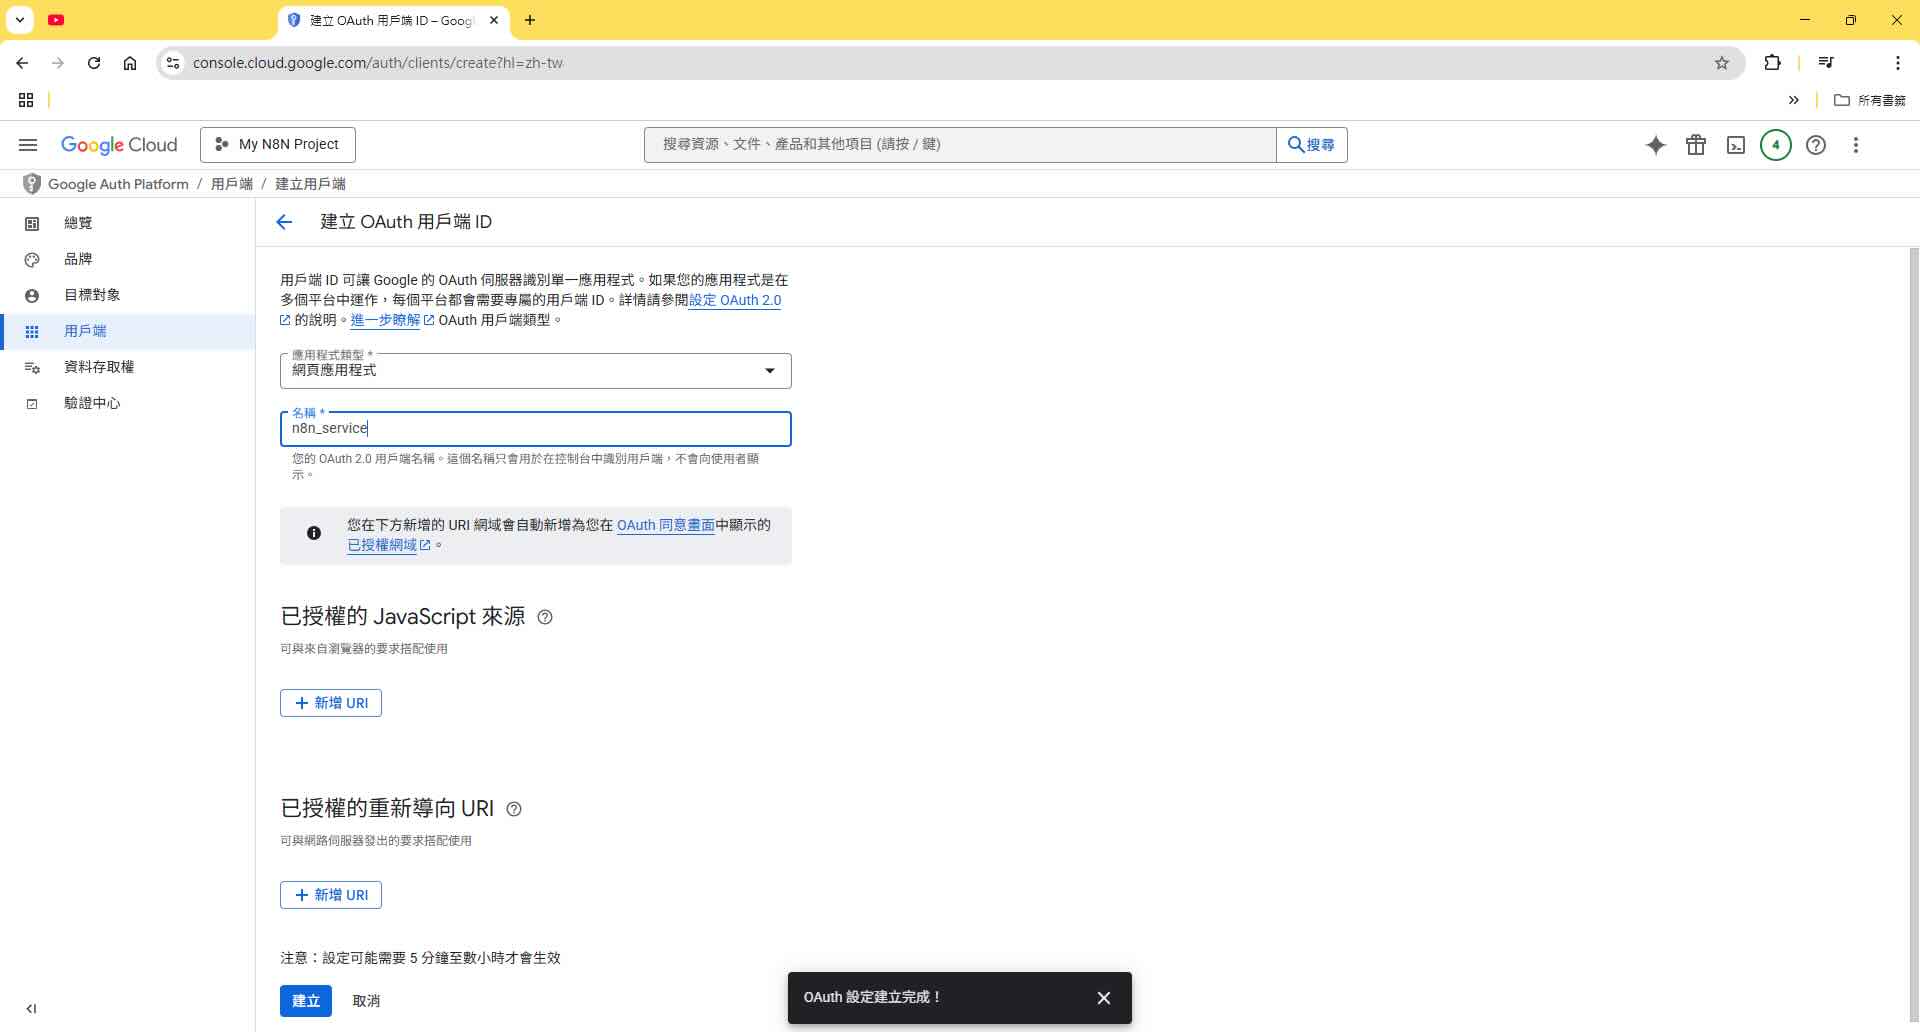The height and width of the screenshot is (1032, 1920).
Task: Open the Gemini assistant icon
Action: pyautogui.click(x=1656, y=145)
